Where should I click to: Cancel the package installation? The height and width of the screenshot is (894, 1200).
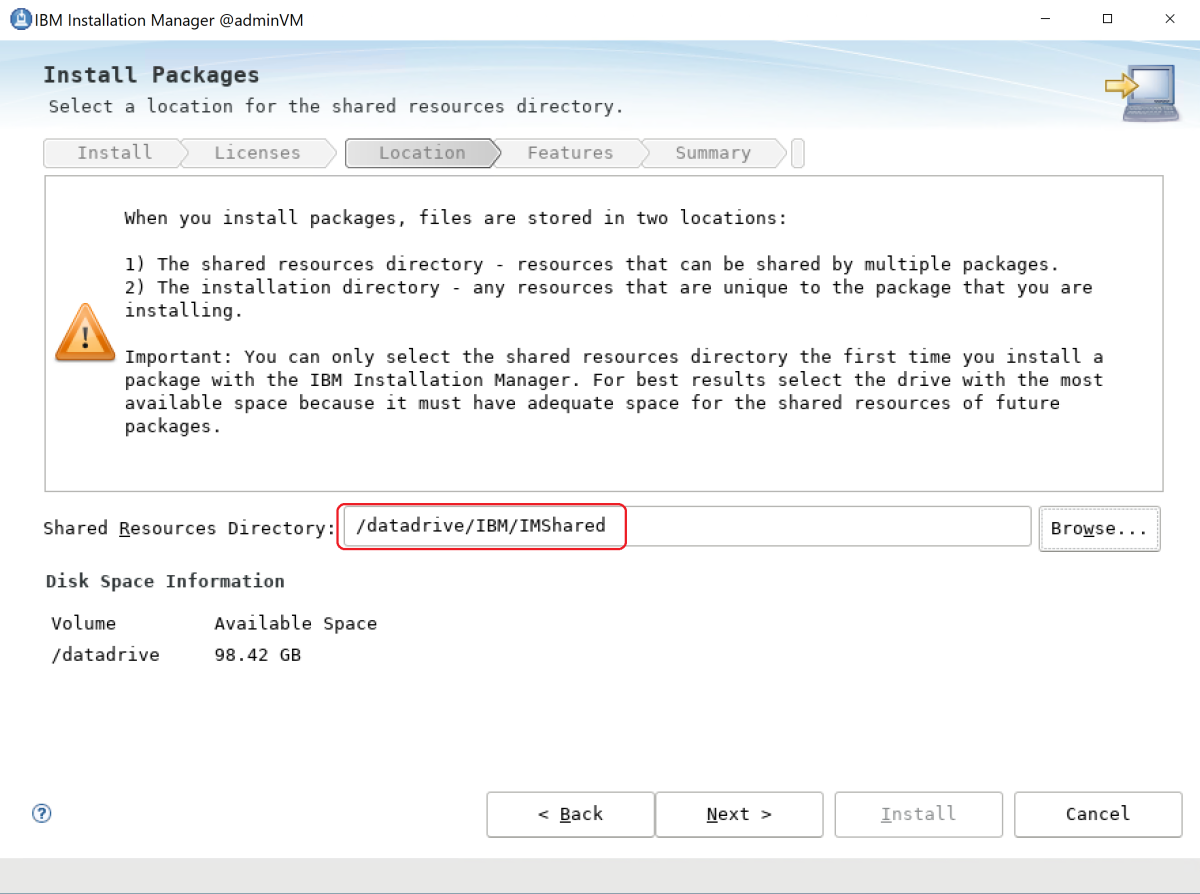tap(1097, 814)
